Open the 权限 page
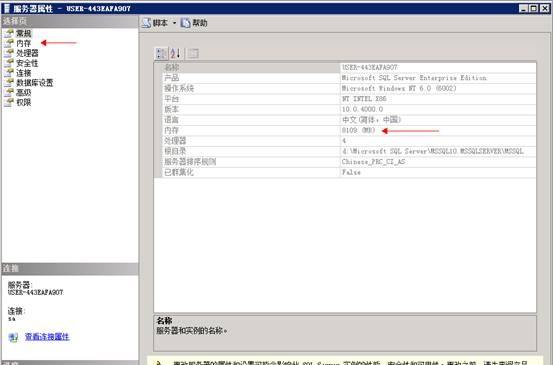The height and width of the screenshot is (365, 553). tap(24, 103)
